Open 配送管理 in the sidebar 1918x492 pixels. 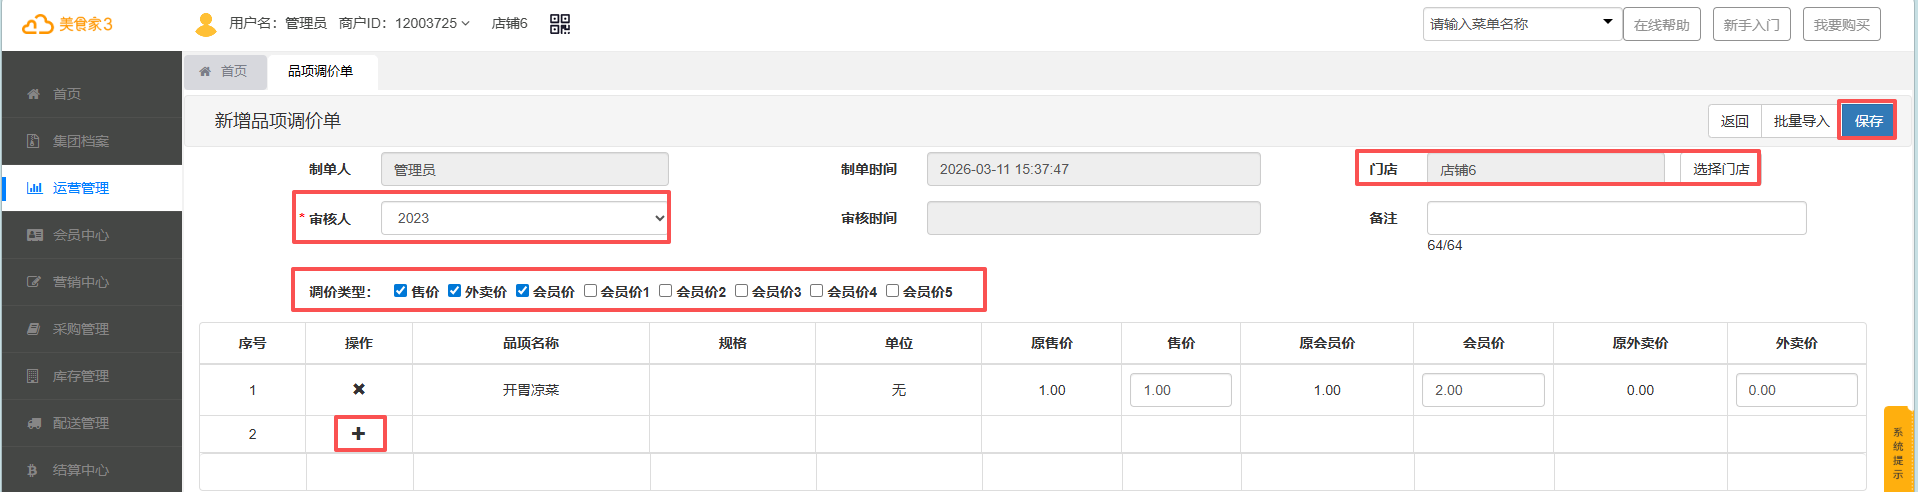pyautogui.click(x=80, y=423)
